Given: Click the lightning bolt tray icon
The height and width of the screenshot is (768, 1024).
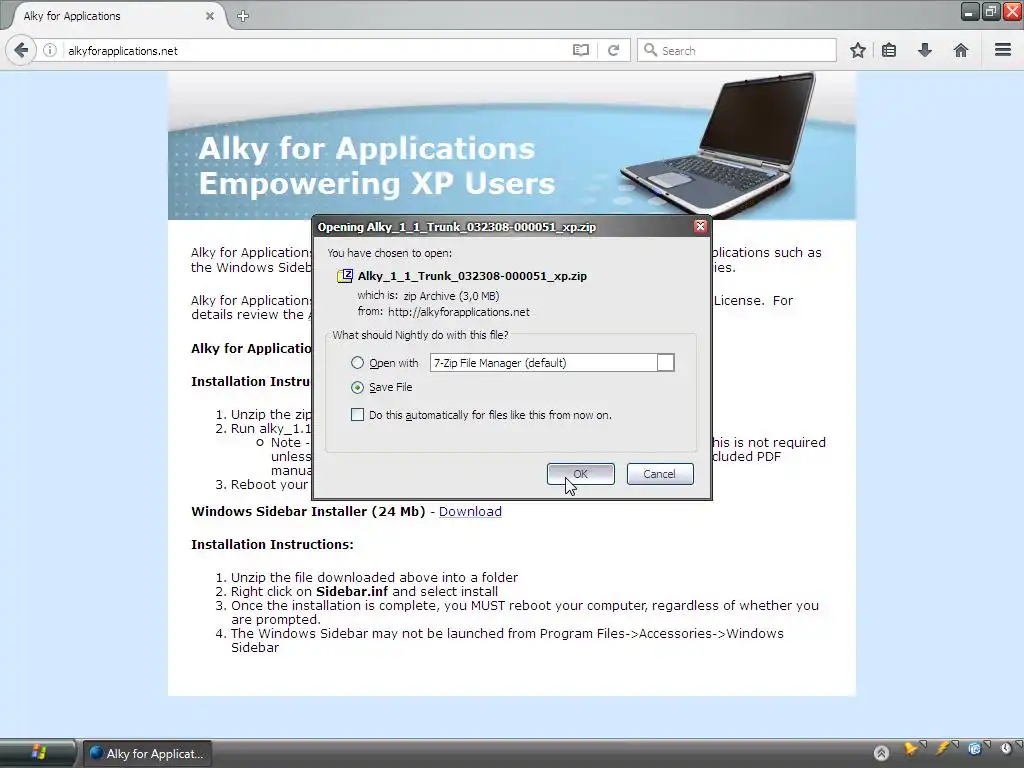Looking at the screenshot, I should coord(943,750).
